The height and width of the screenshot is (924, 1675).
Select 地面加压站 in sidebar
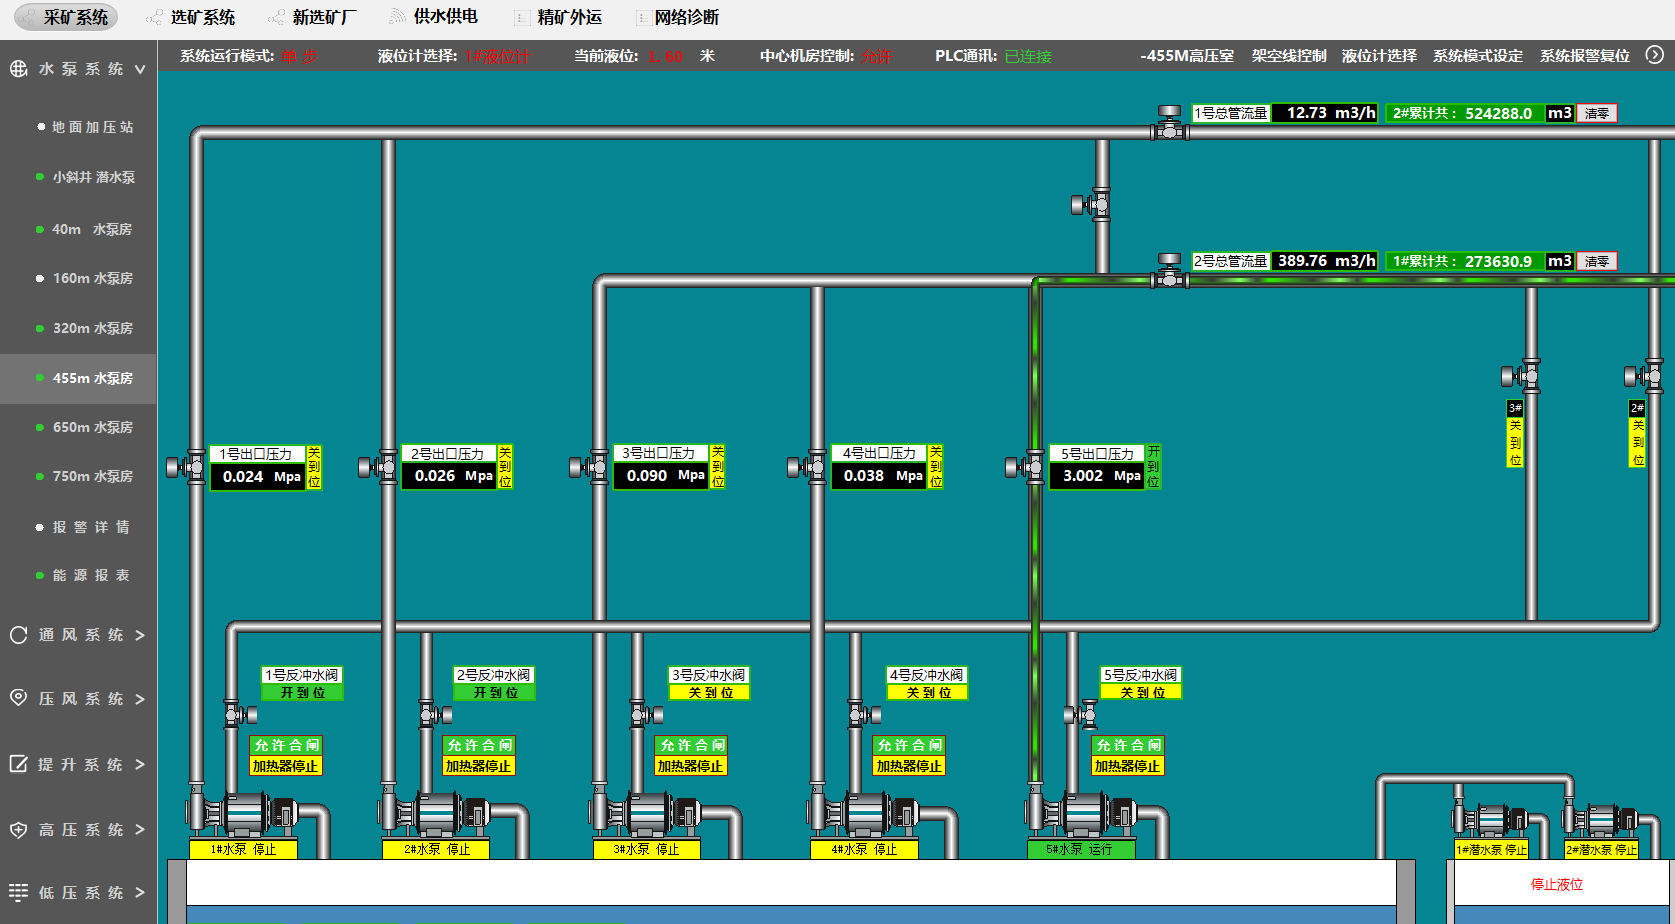pos(85,127)
